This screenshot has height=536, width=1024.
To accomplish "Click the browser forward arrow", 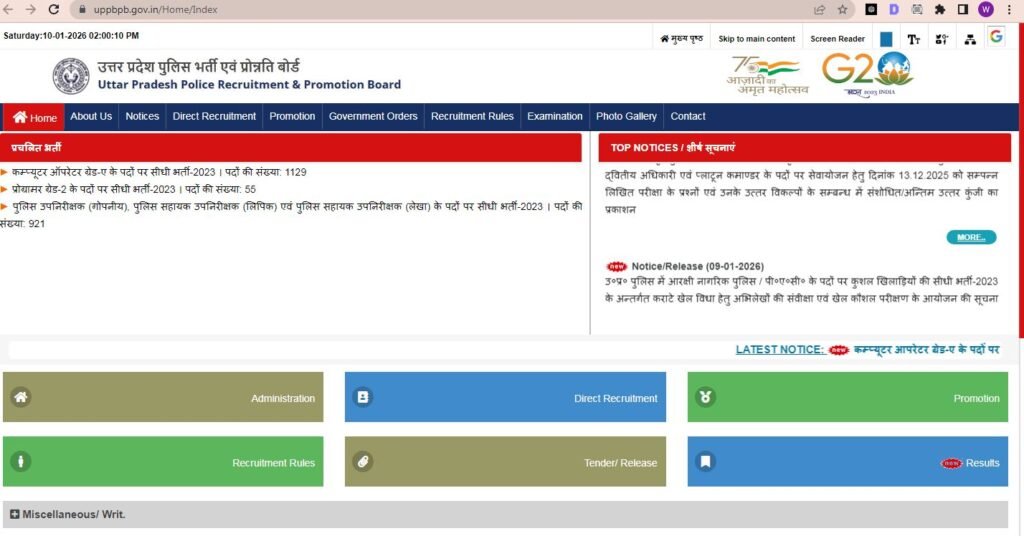I will coord(31,9).
